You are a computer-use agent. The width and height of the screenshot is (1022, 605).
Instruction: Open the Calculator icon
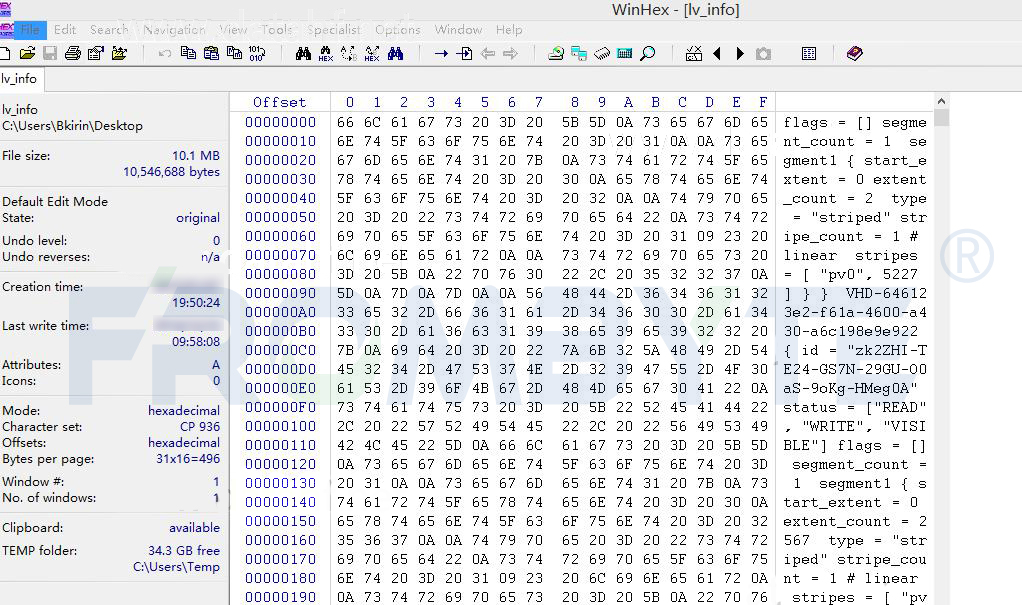click(624, 53)
